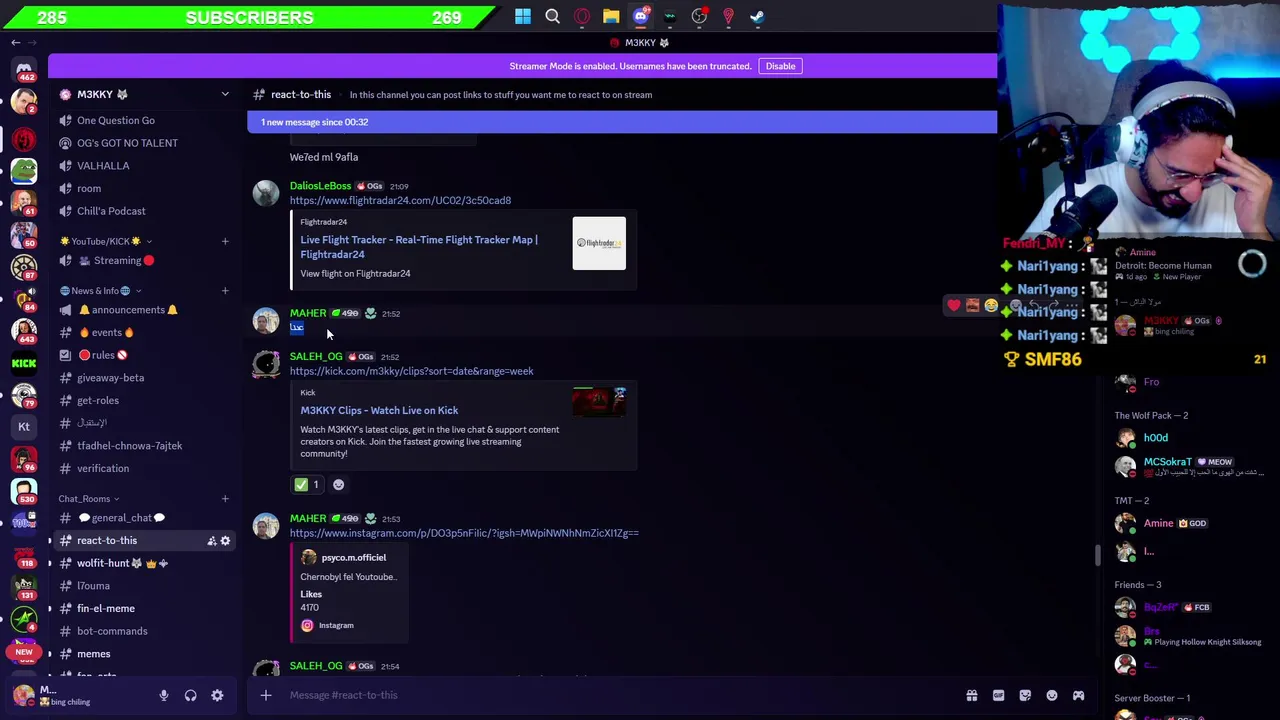
Task: Deafen audio with the headphones icon
Action: (x=190, y=696)
